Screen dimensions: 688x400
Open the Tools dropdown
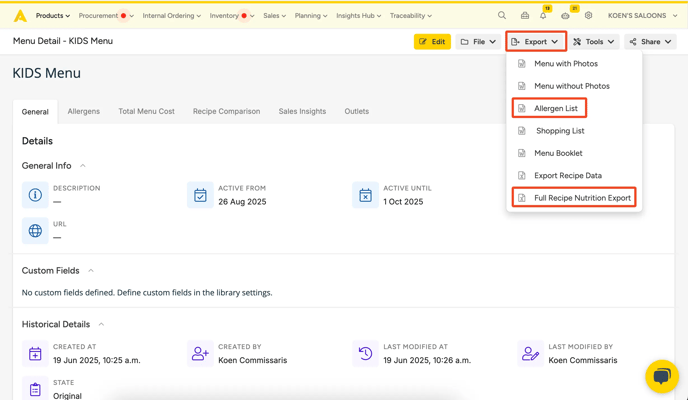pos(594,42)
